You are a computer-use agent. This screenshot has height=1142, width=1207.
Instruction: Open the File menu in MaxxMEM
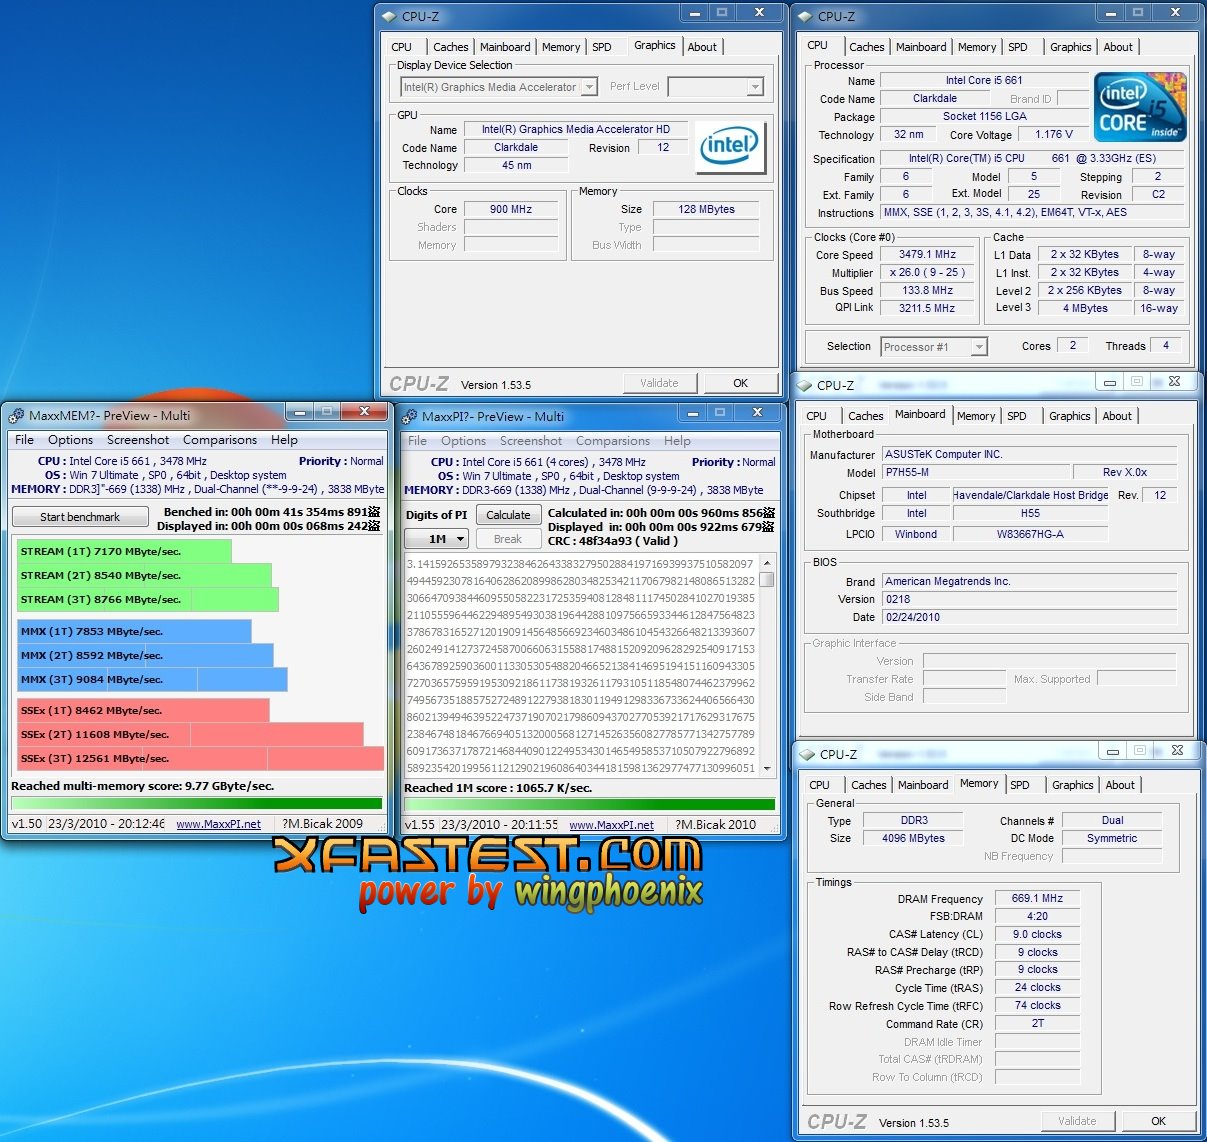point(25,440)
